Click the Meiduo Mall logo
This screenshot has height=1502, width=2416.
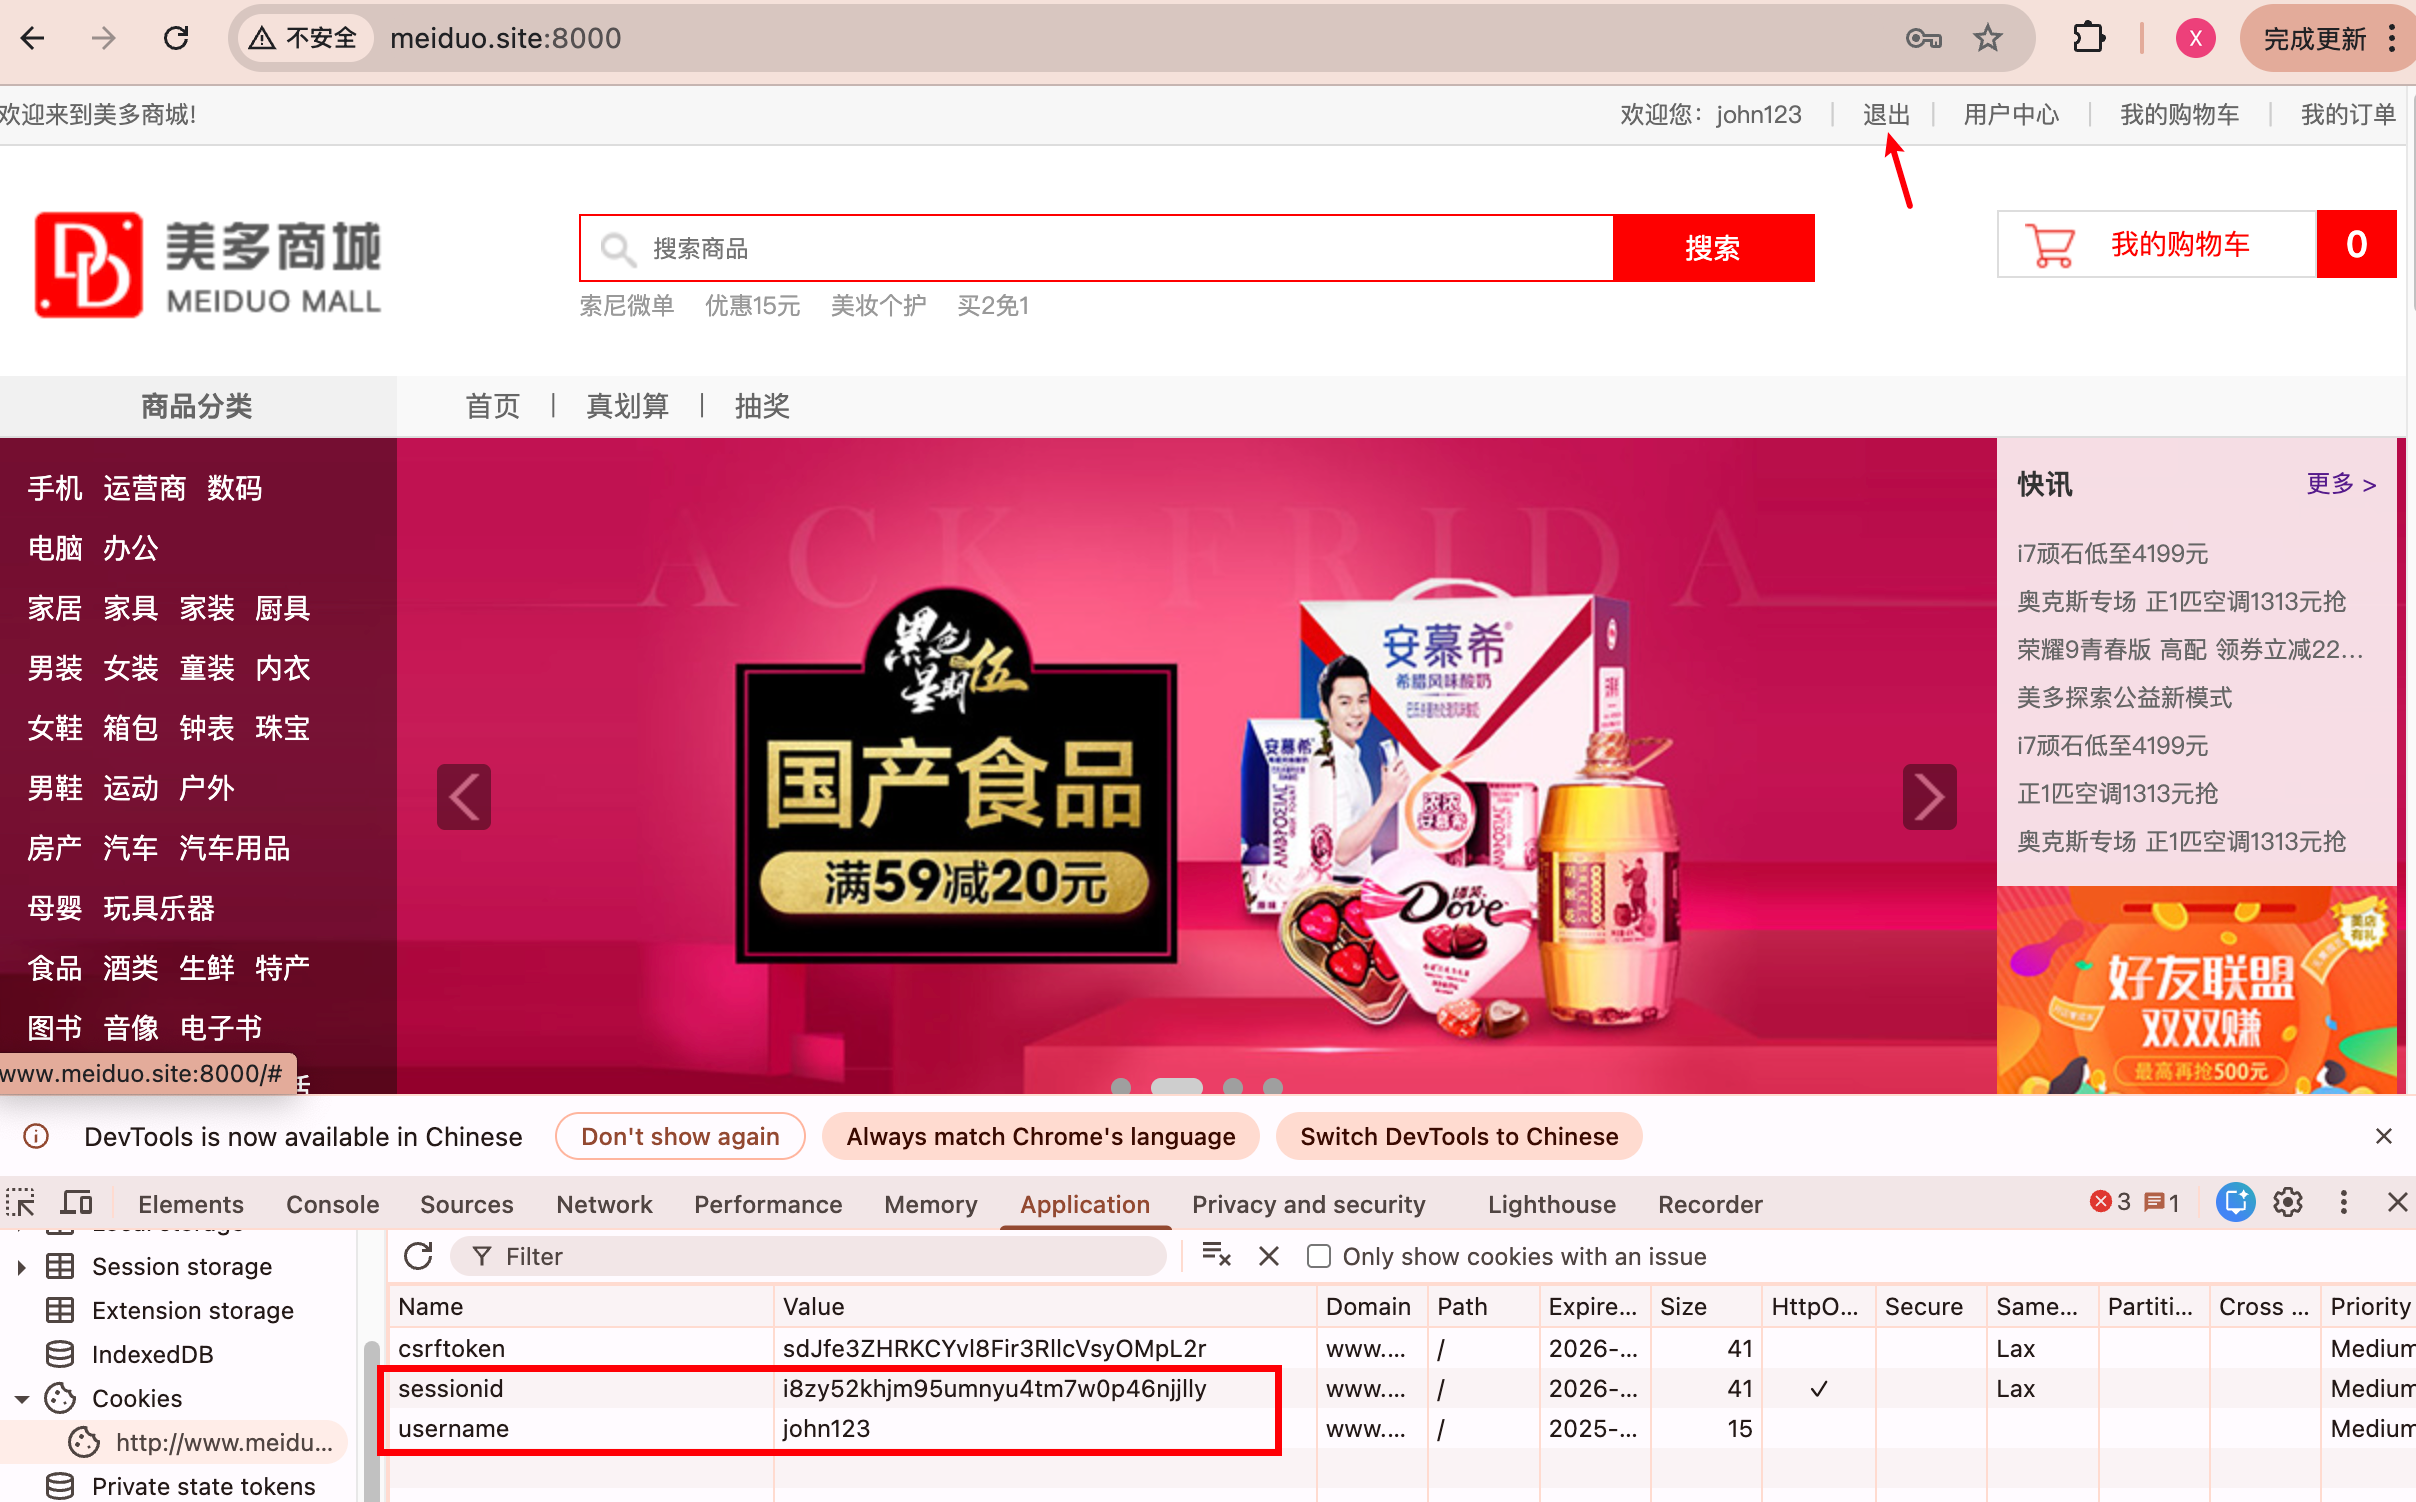pyautogui.click(x=207, y=265)
